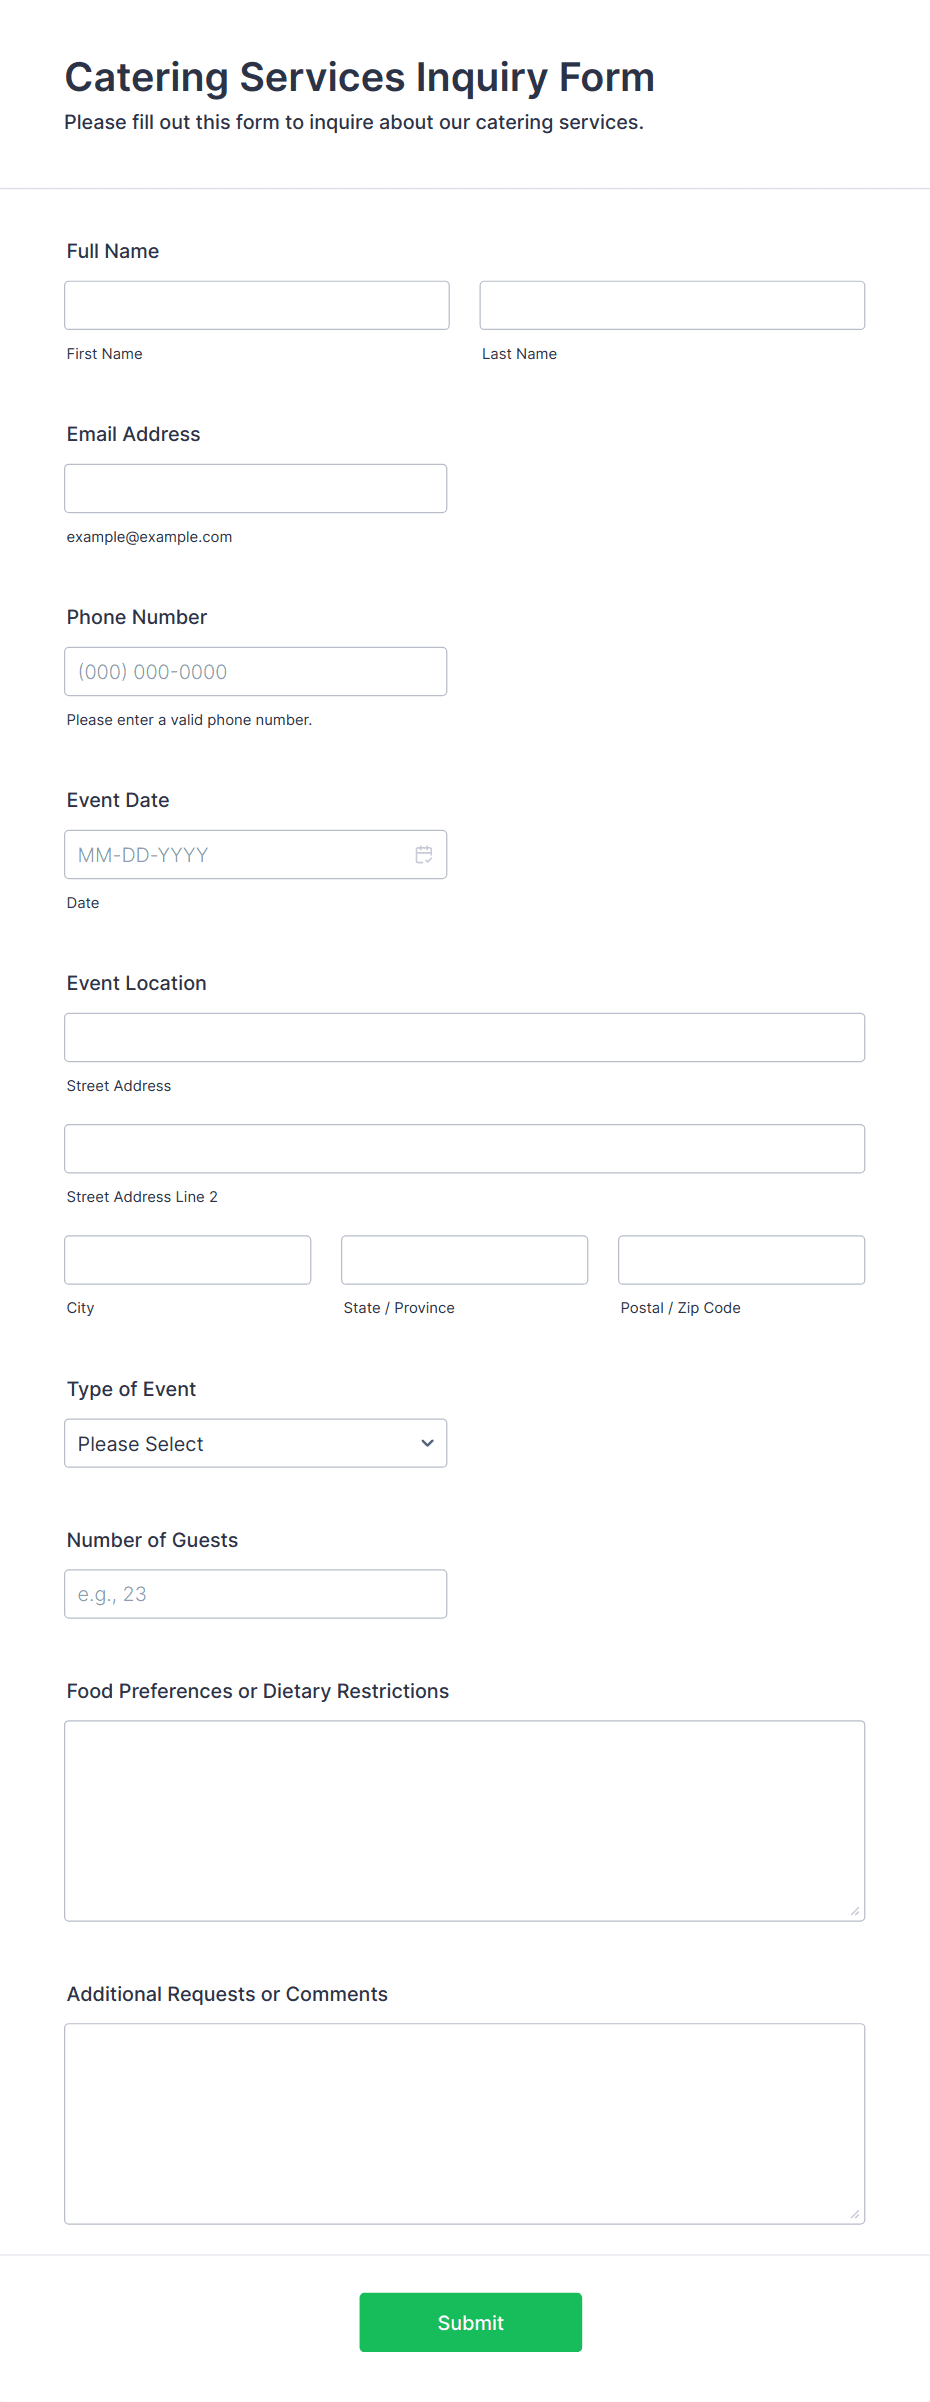Click the Full Name label
This screenshot has height=2402, width=930.
pyautogui.click(x=113, y=251)
